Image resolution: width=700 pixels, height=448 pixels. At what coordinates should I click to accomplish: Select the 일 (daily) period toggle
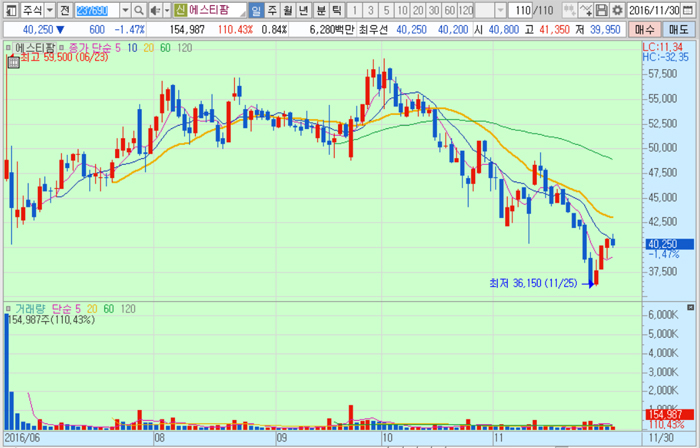tap(257, 10)
